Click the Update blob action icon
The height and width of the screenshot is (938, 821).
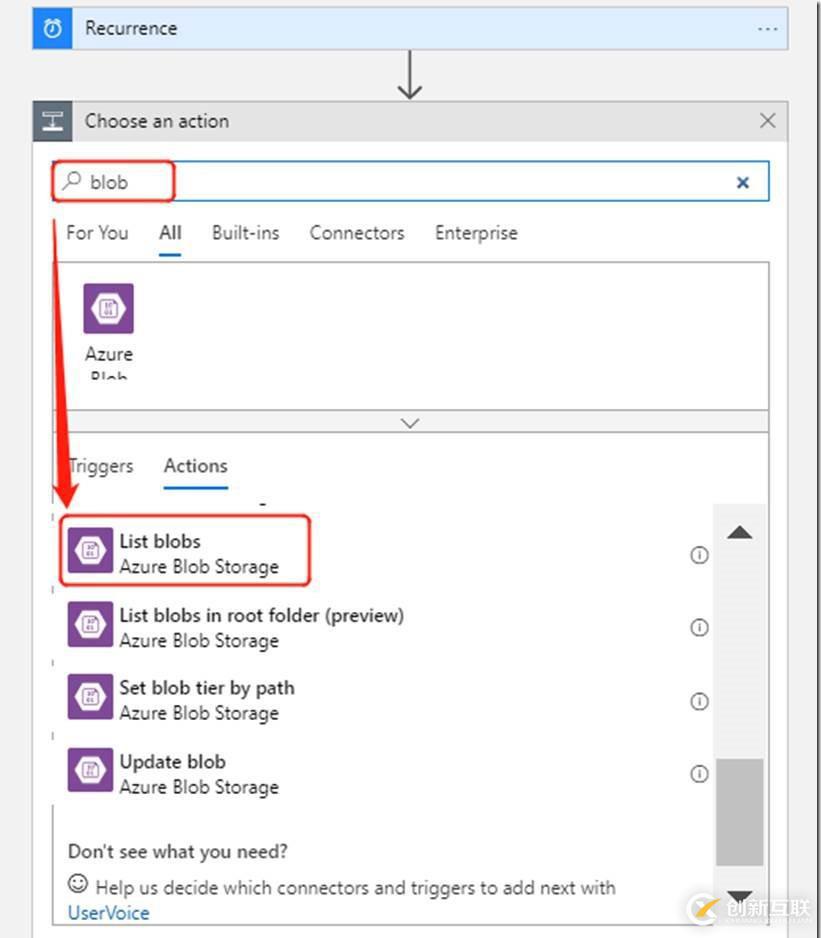click(x=90, y=770)
